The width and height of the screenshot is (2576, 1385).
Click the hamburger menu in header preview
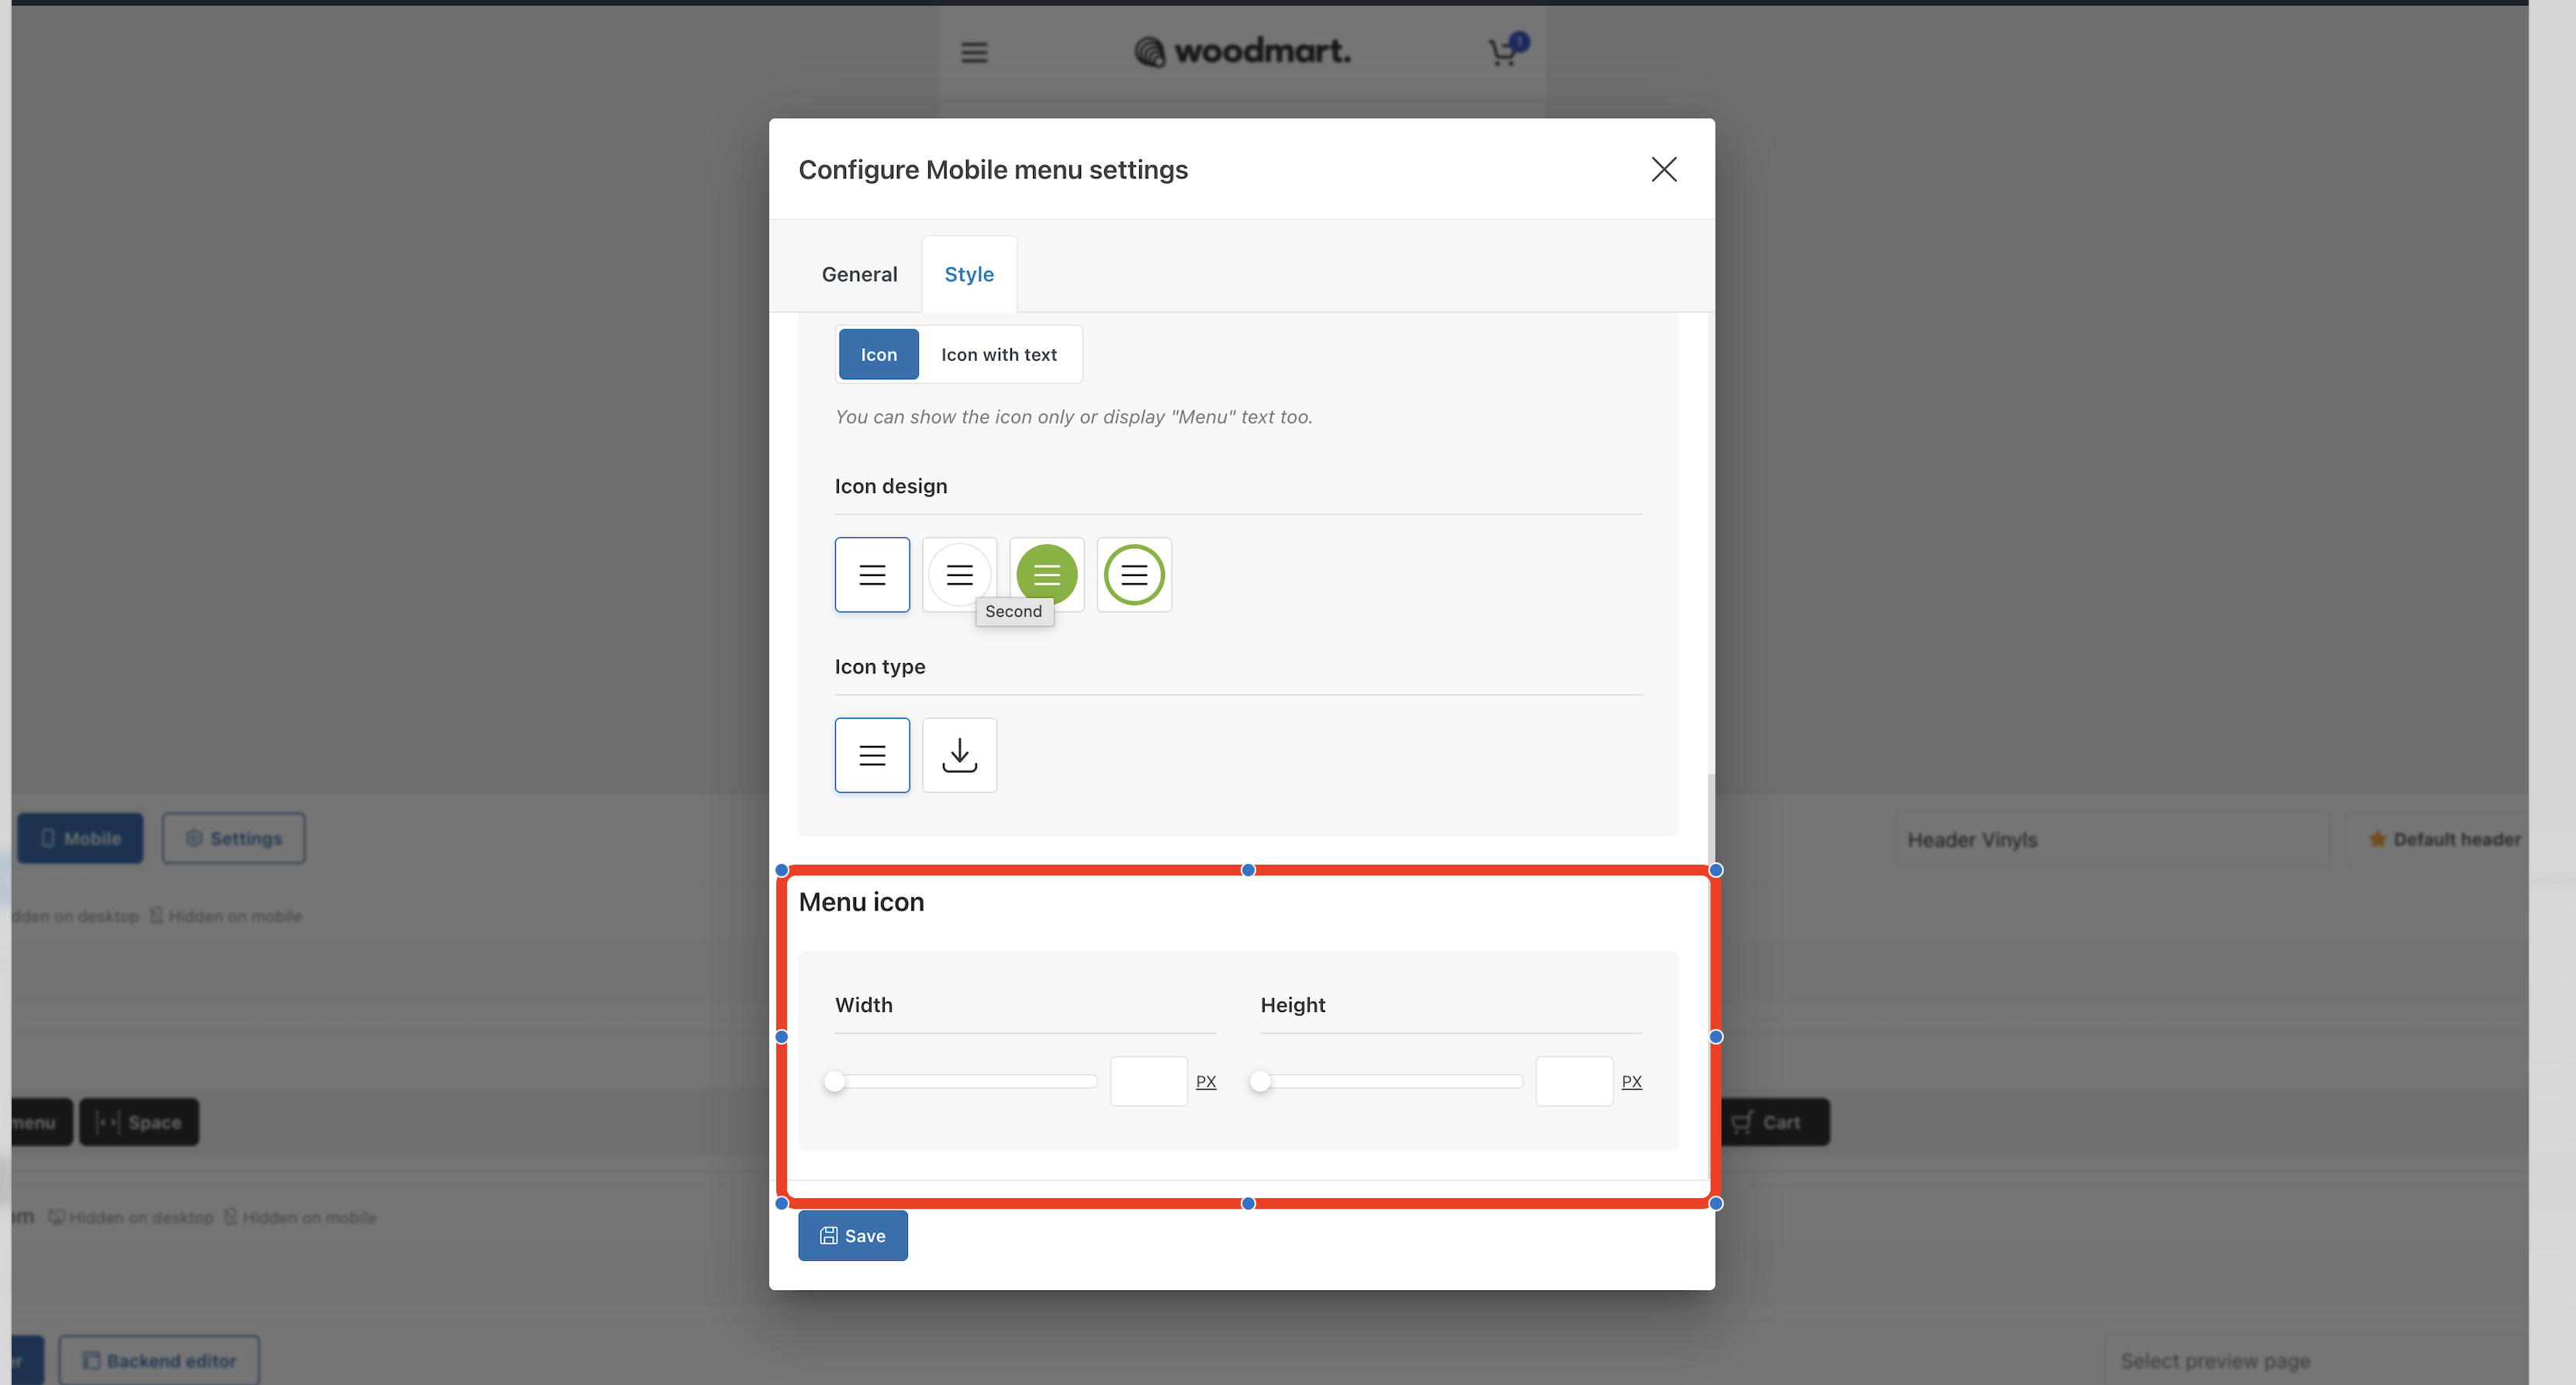tap(974, 52)
